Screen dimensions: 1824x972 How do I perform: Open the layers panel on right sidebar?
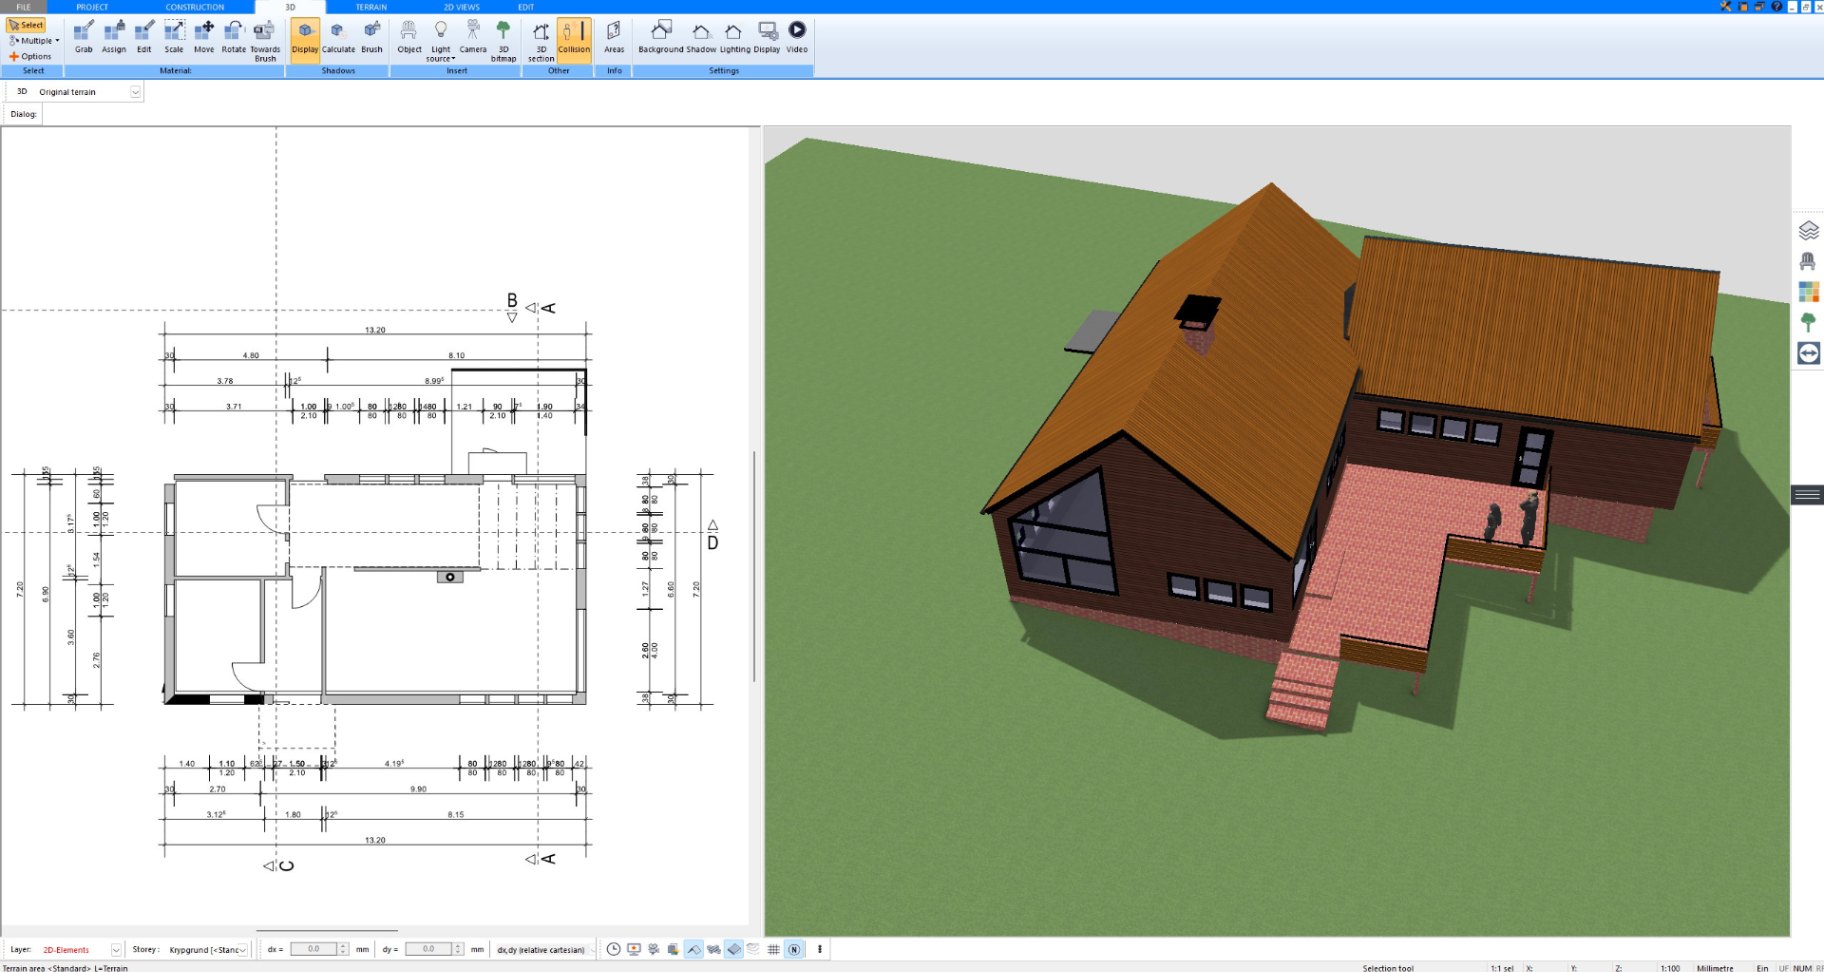coord(1808,231)
